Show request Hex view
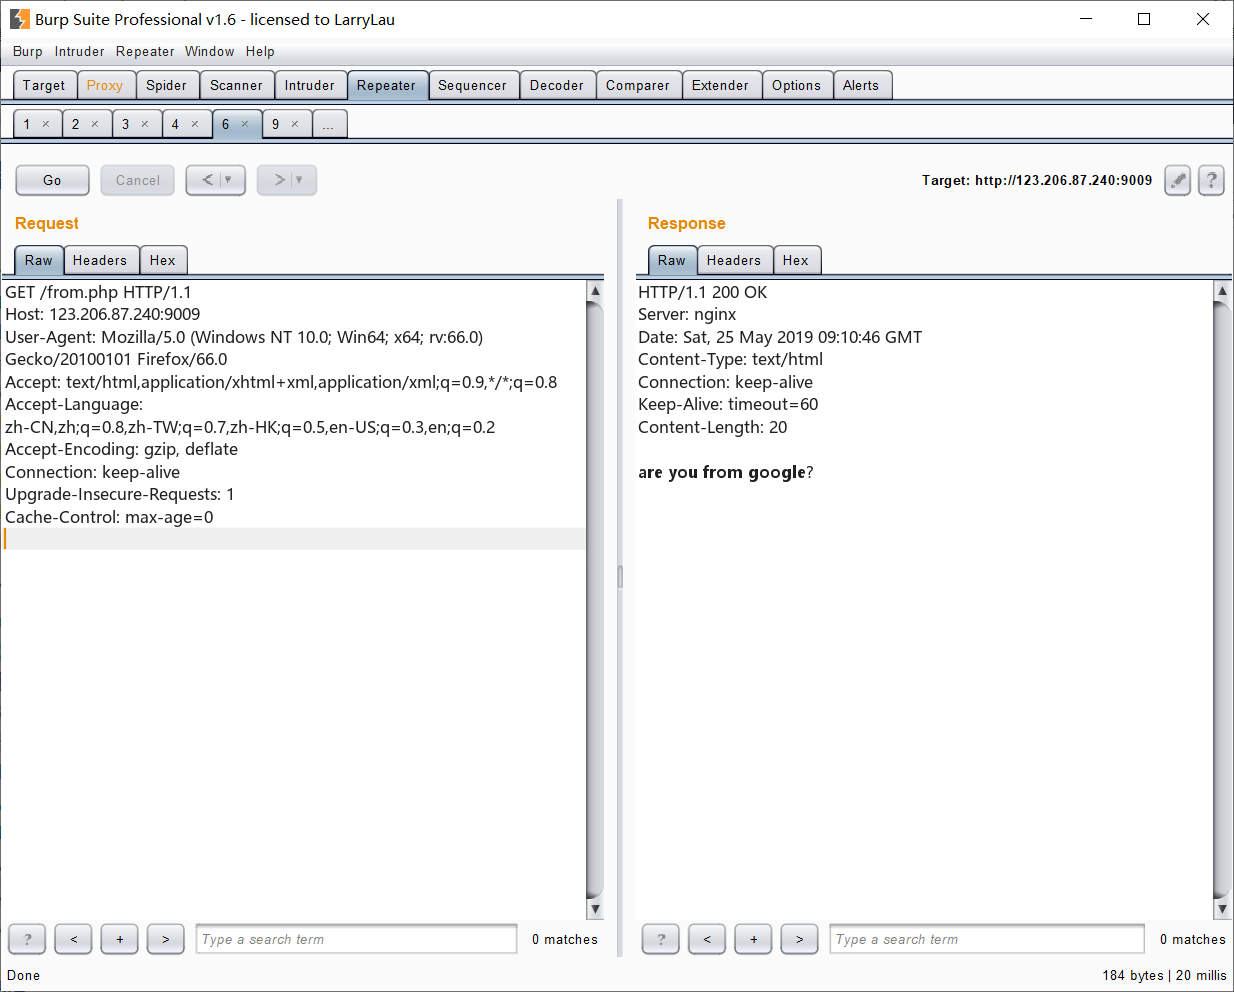The height and width of the screenshot is (992, 1234). pyautogui.click(x=163, y=260)
